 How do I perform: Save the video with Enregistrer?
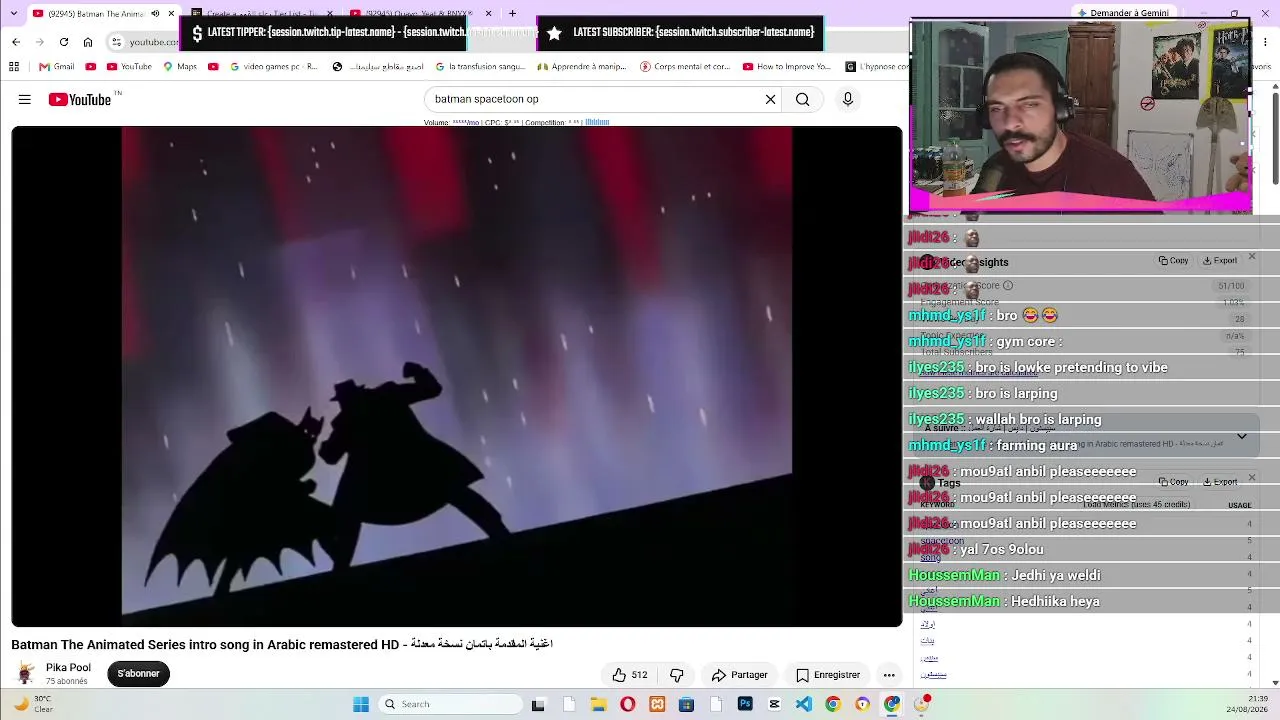(x=827, y=675)
